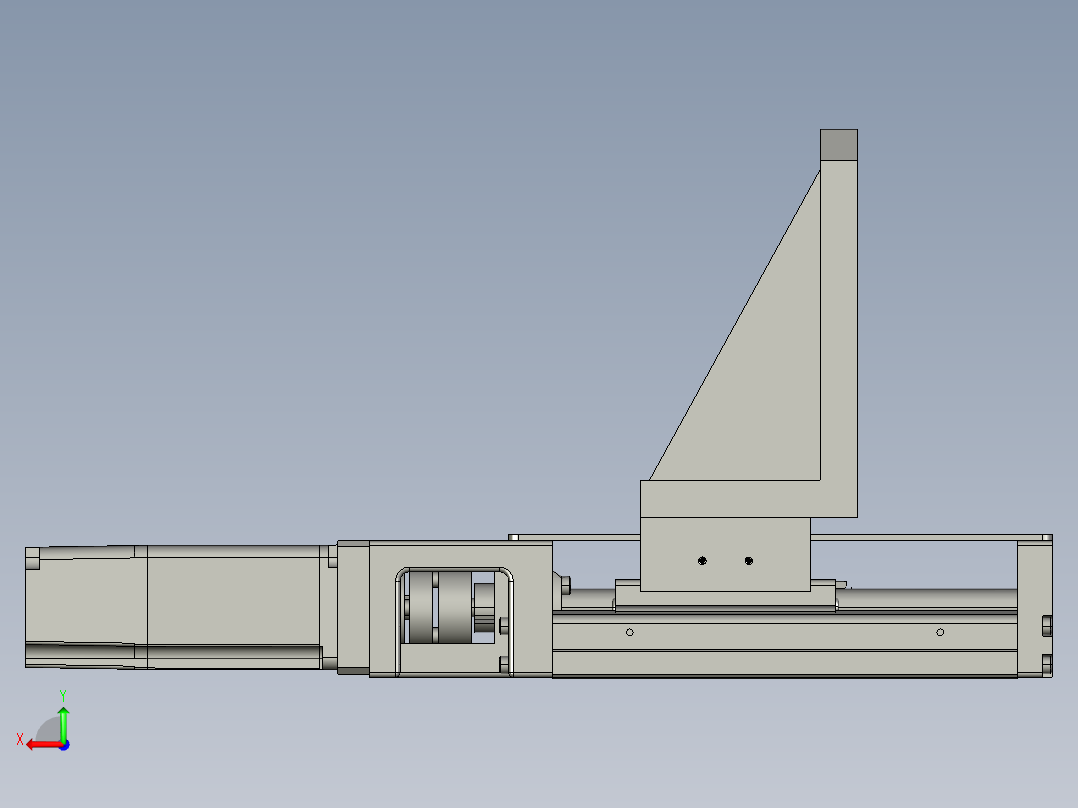Pick the right small circular hole on the rail
Viewport: 1078px width, 808px height.
[x=940, y=632]
